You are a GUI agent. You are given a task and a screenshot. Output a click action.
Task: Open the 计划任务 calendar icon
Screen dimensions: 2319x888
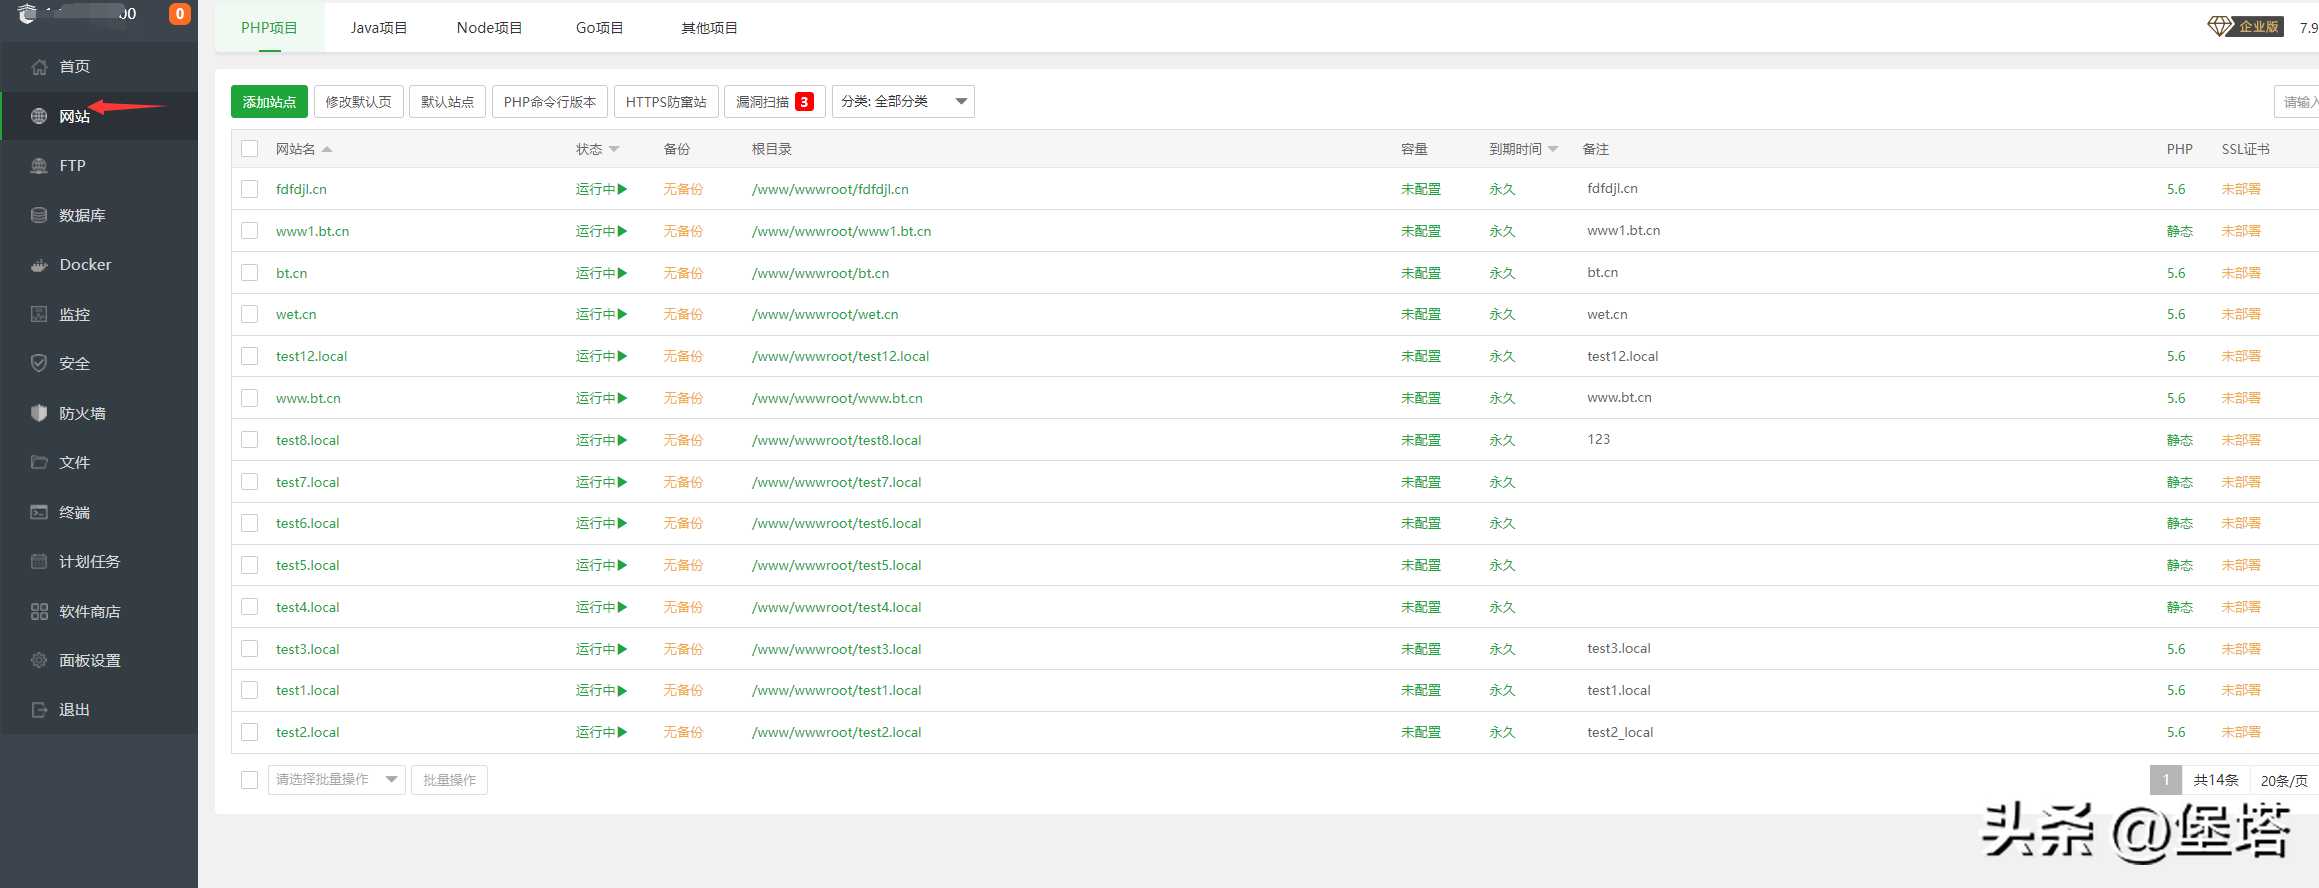[39, 561]
